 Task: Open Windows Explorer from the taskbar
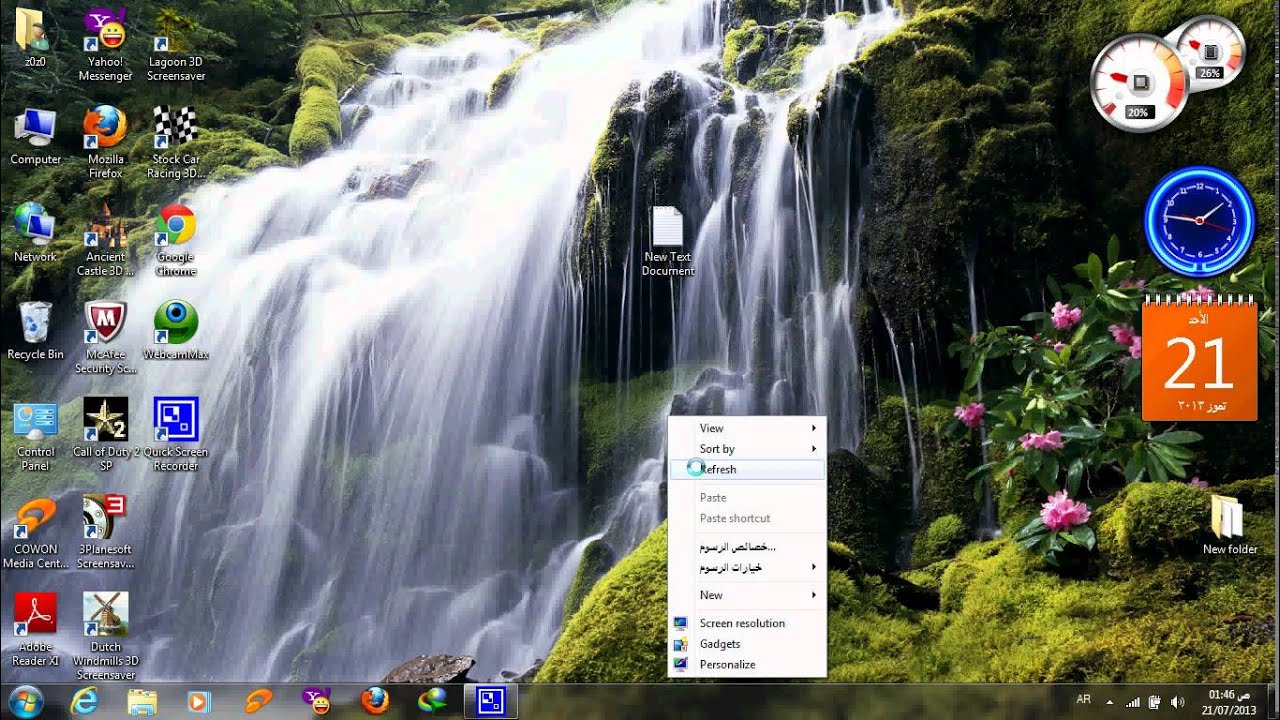point(142,702)
